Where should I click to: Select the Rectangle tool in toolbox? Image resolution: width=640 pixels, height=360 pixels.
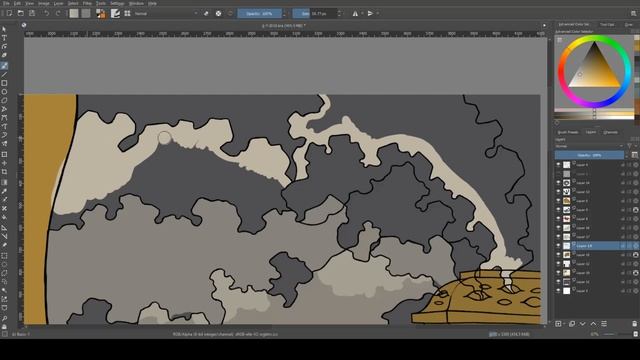tap(4, 83)
